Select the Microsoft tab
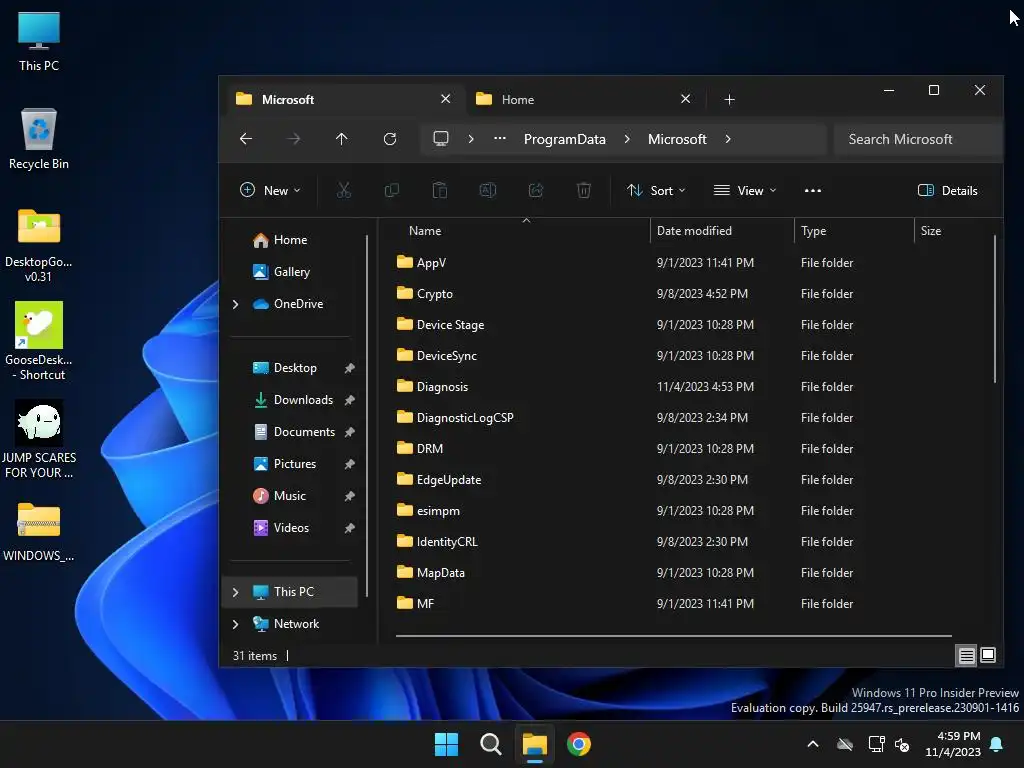Screen dimensions: 1024x768 (343, 99)
